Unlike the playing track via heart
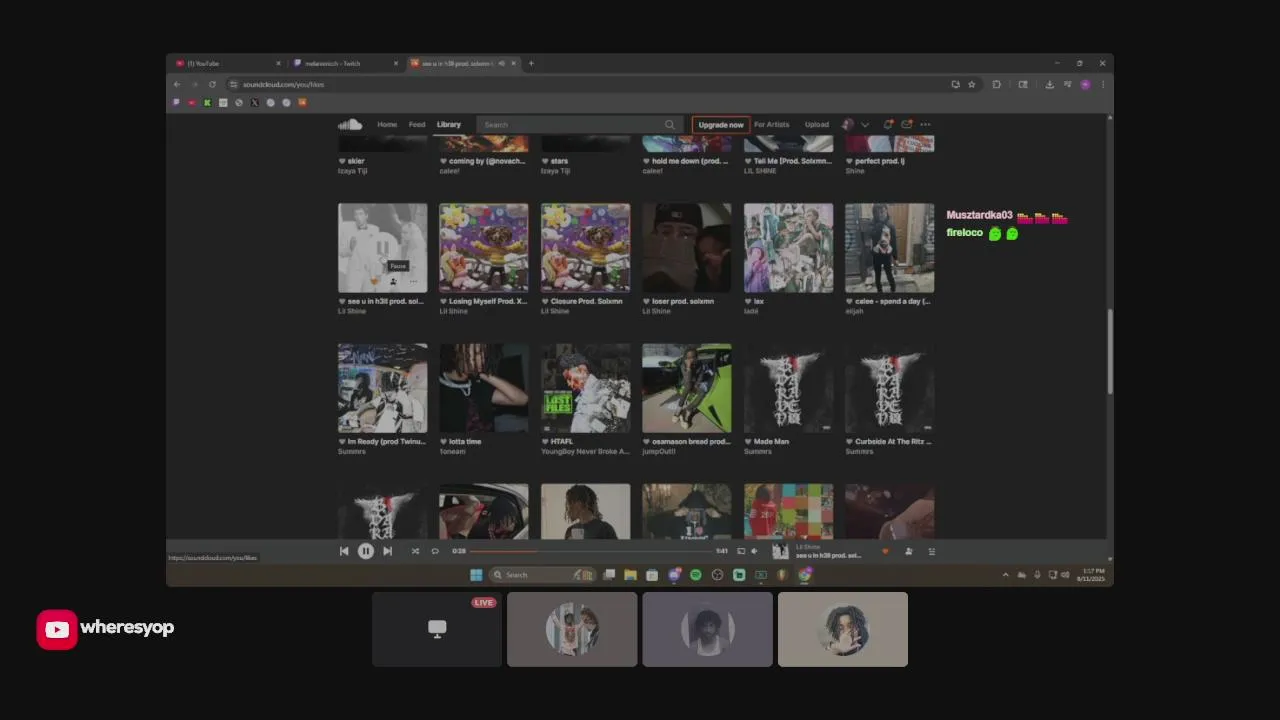1280x720 pixels. point(885,551)
